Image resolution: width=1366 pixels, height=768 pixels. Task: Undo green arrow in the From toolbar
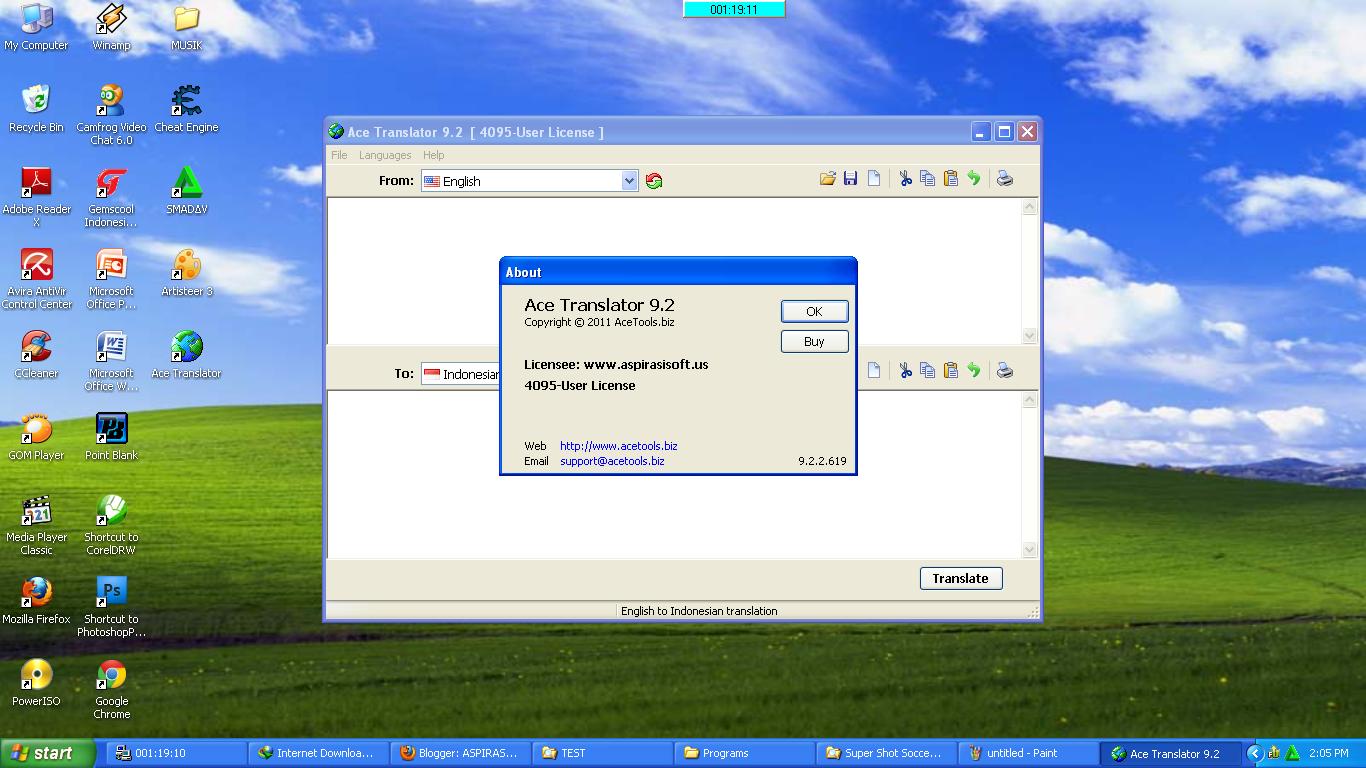coord(974,179)
